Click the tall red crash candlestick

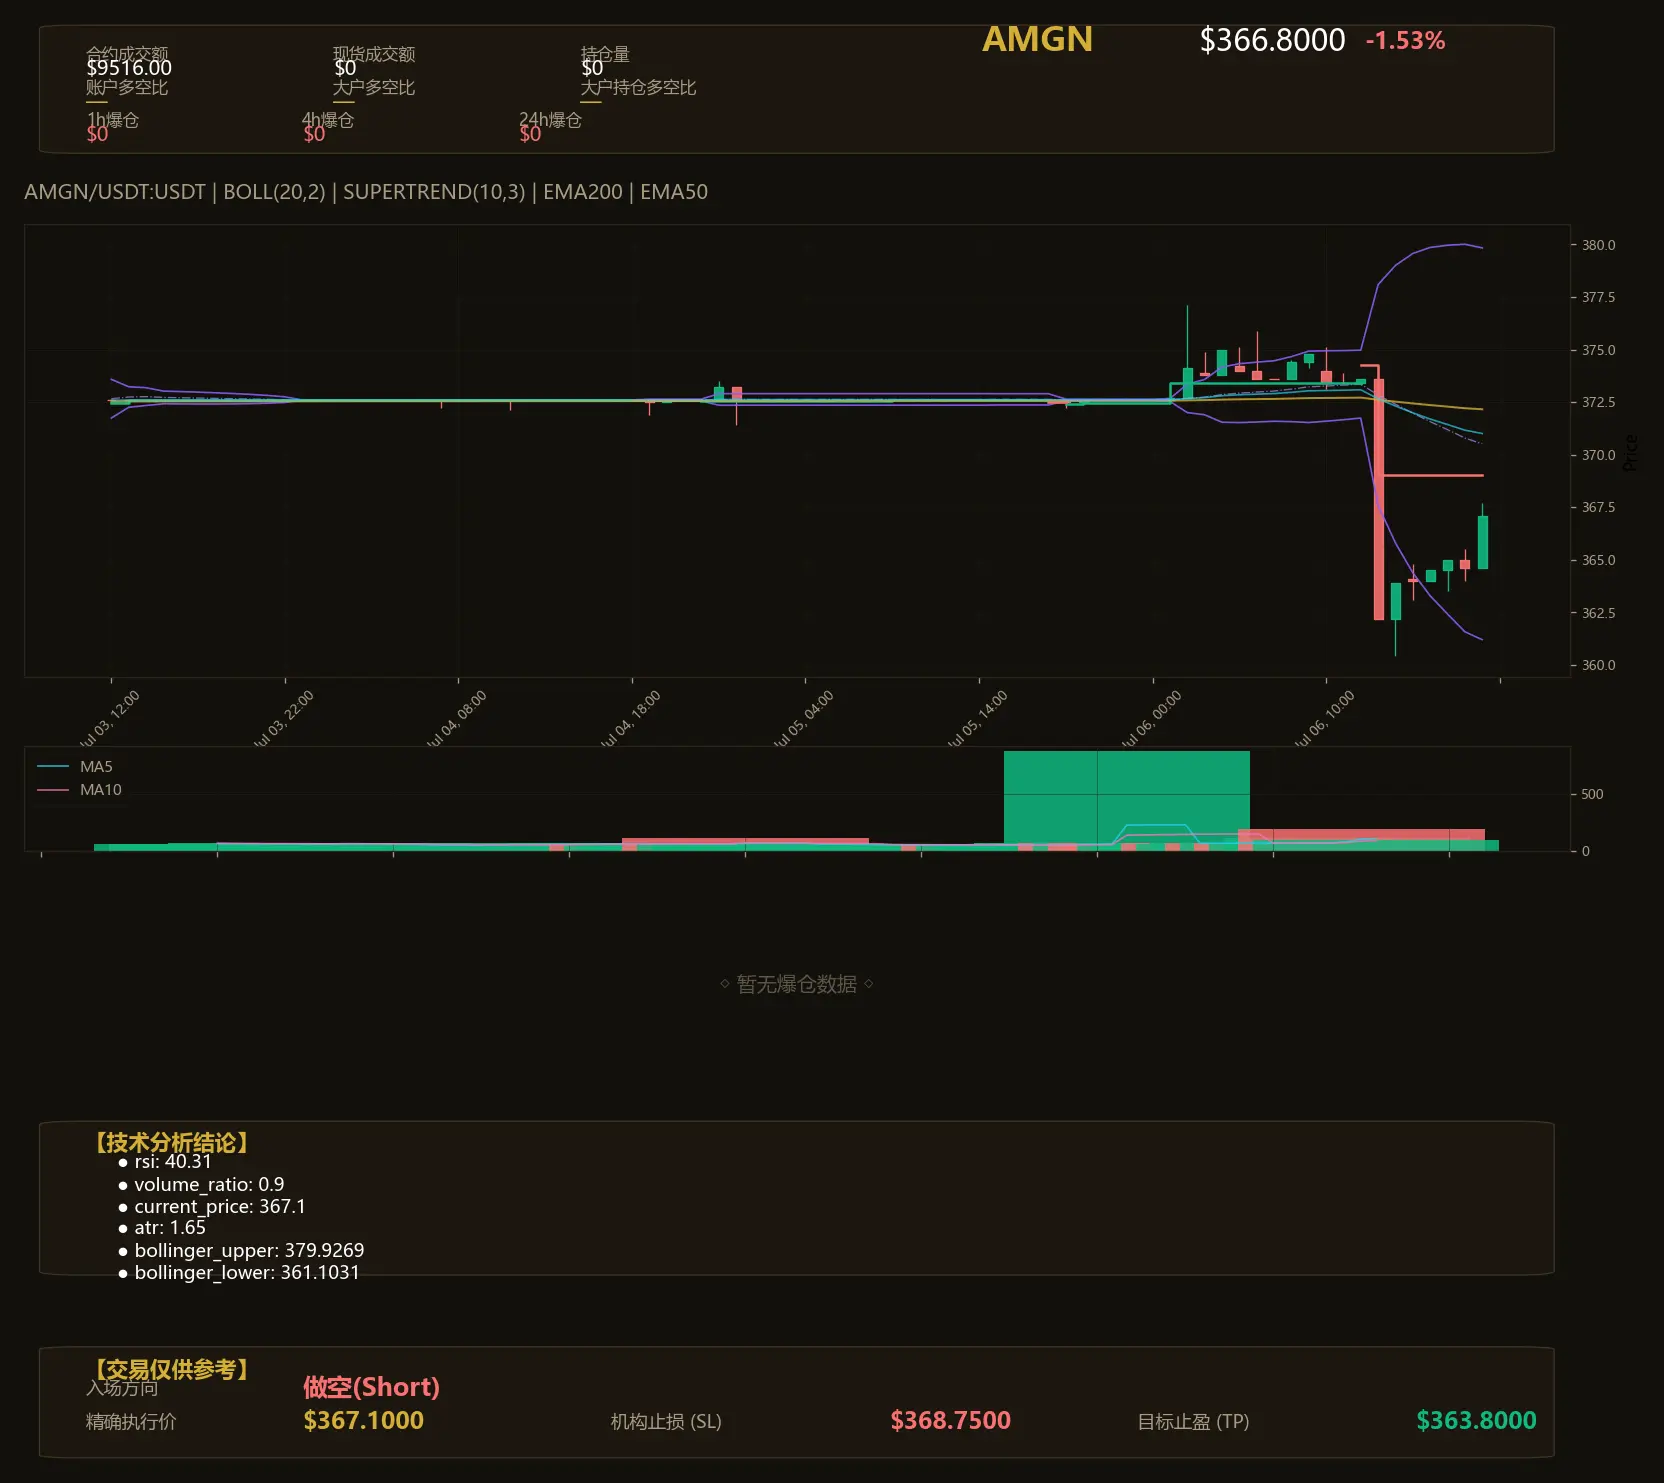[1379, 499]
